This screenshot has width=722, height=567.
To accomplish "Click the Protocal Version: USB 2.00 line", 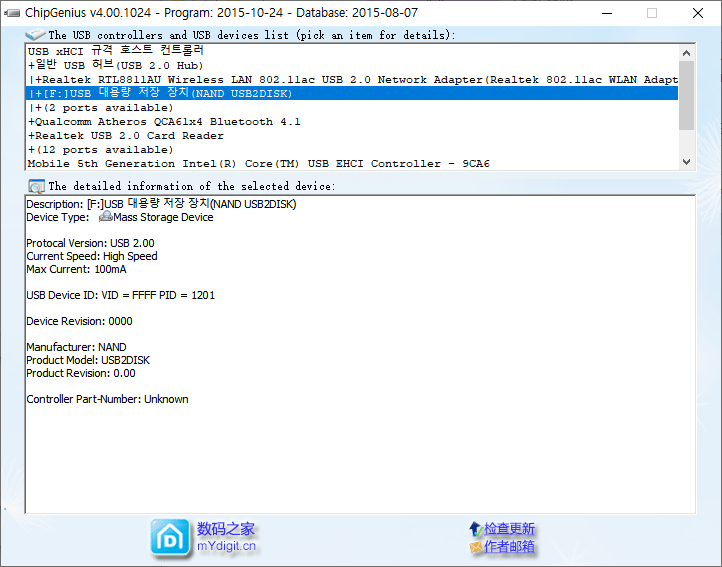I will tap(90, 243).
